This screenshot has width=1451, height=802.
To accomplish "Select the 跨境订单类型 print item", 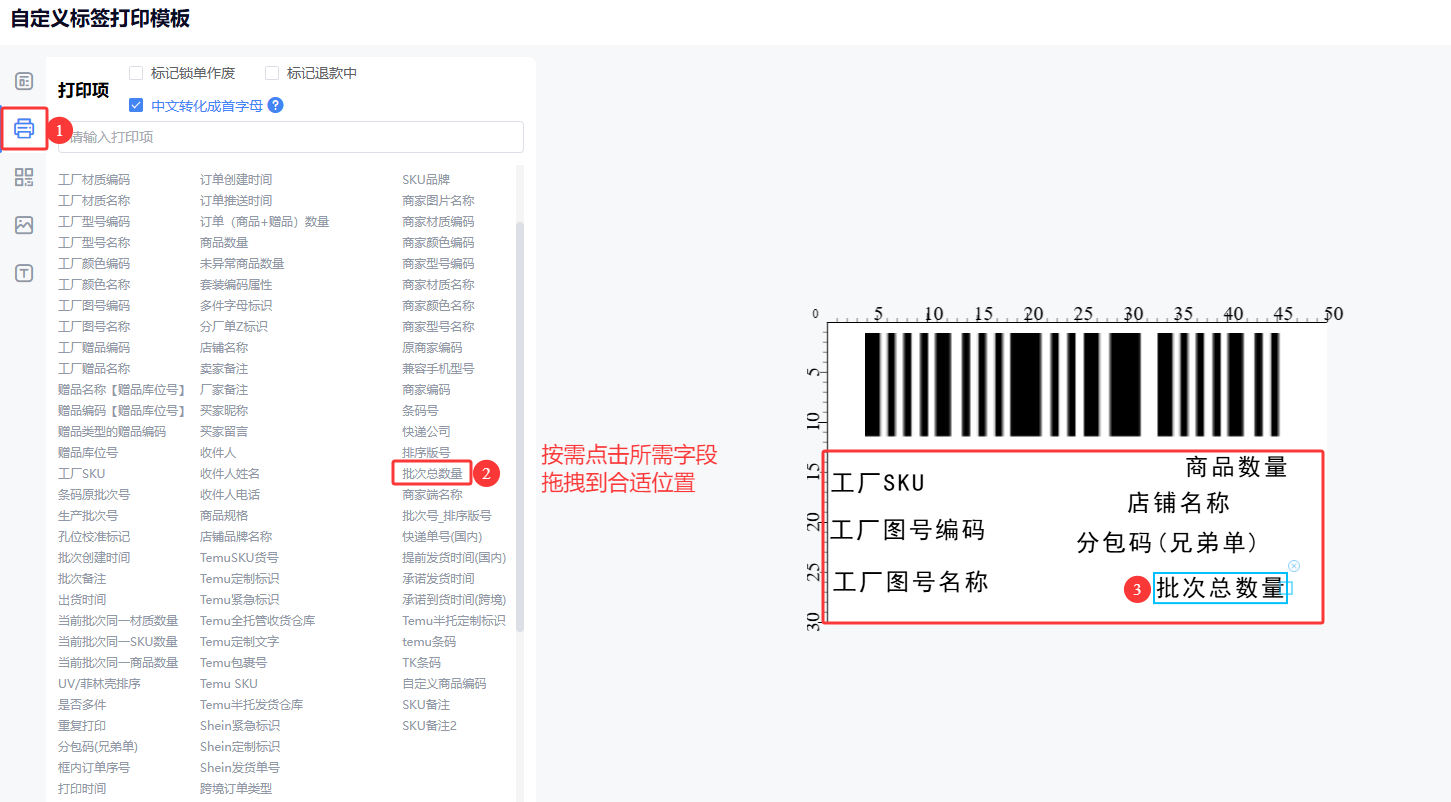I will pos(236,789).
